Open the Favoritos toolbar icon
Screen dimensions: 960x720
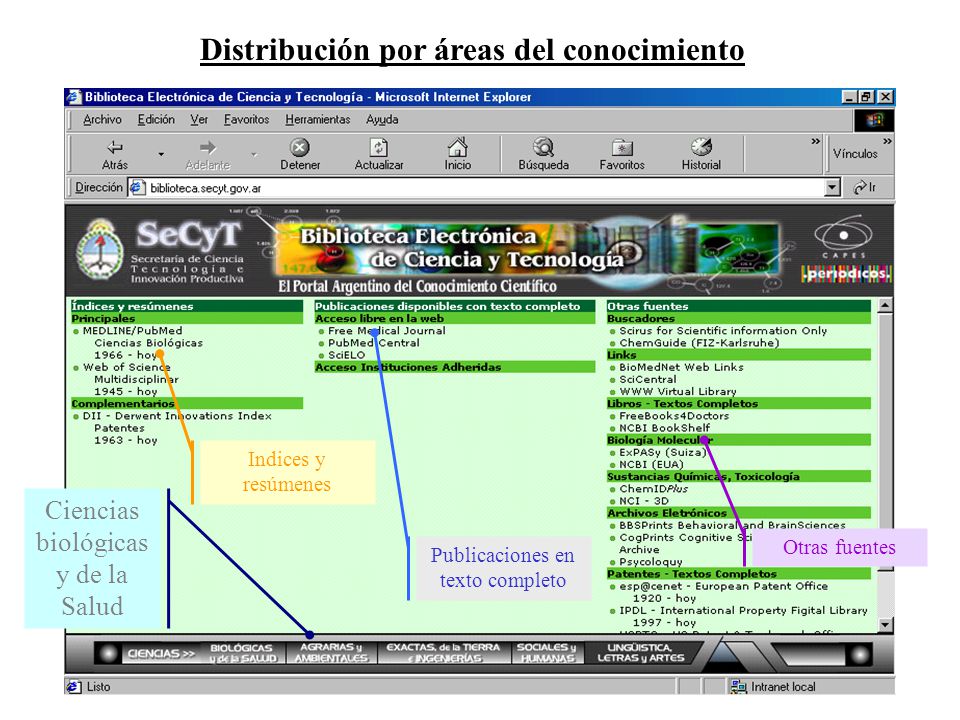[621, 148]
